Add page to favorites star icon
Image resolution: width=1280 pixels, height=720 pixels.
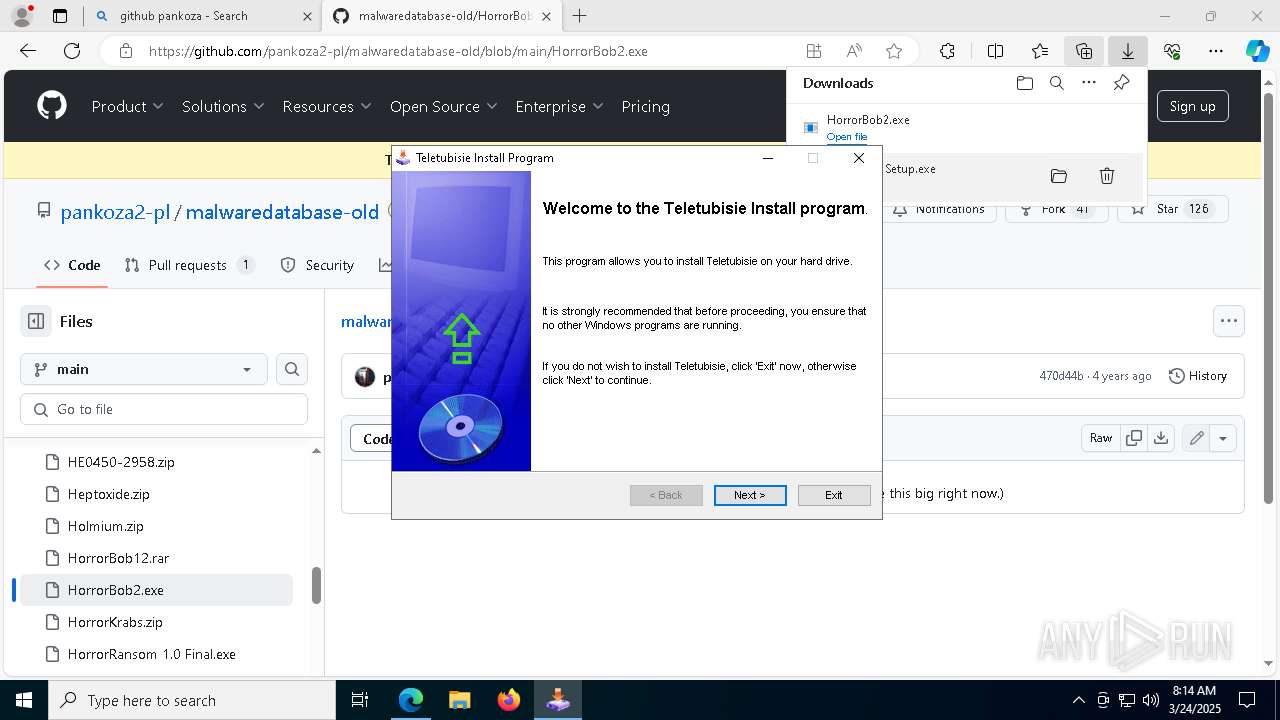point(894,51)
